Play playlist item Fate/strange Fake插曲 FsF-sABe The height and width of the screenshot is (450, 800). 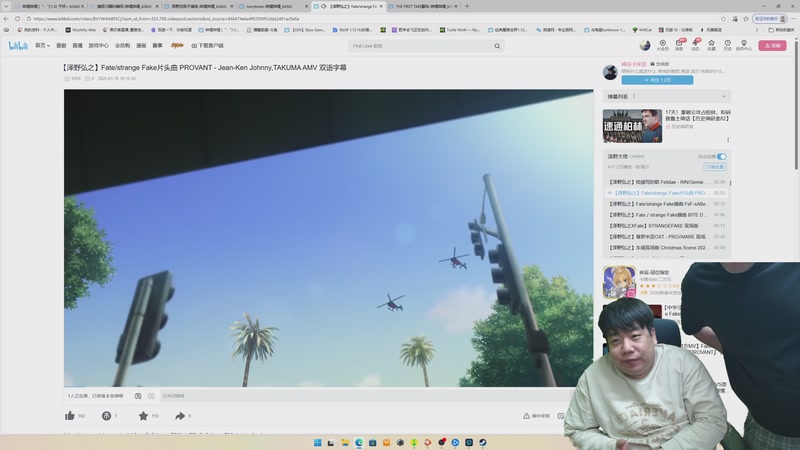click(666, 204)
